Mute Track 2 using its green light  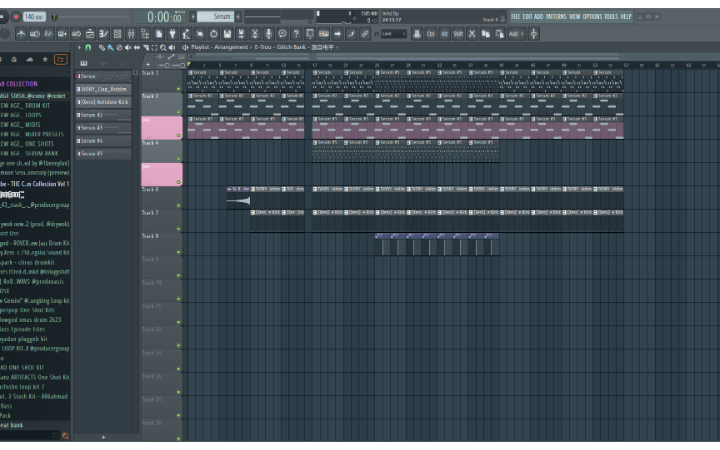click(x=179, y=112)
